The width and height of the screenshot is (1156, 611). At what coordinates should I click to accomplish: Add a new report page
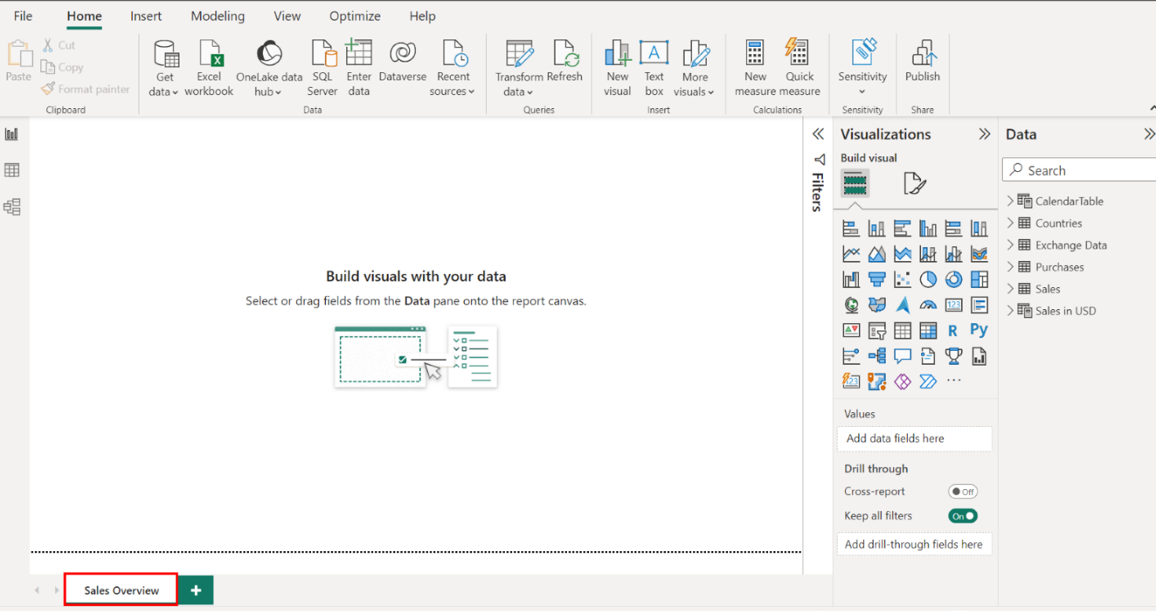click(x=196, y=590)
